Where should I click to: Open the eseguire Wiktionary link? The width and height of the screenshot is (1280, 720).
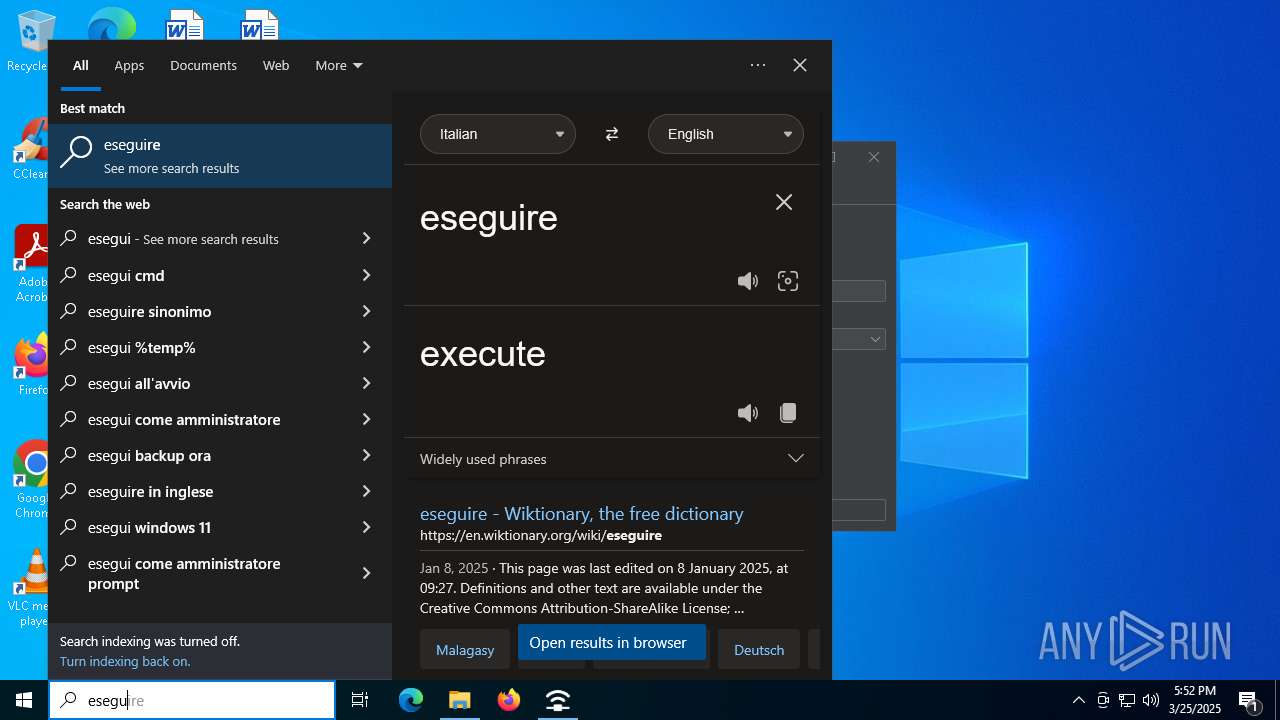click(x=581, y=513)
